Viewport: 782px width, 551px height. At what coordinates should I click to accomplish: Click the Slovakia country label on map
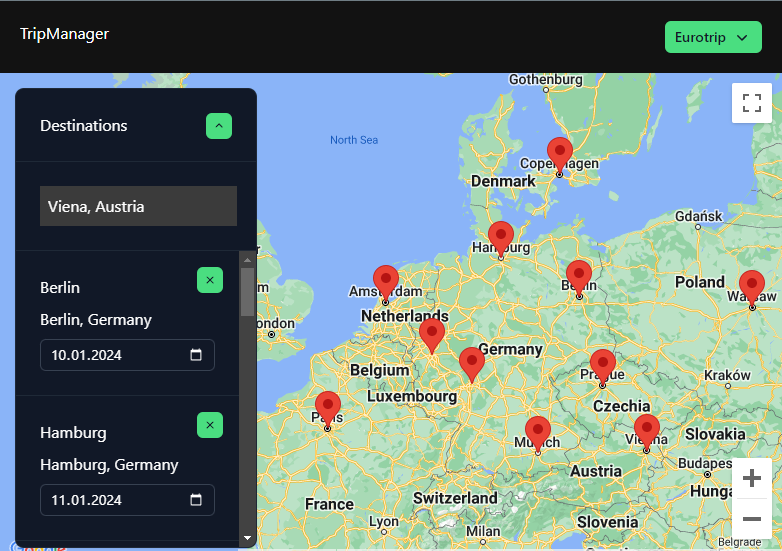(715, 434)
